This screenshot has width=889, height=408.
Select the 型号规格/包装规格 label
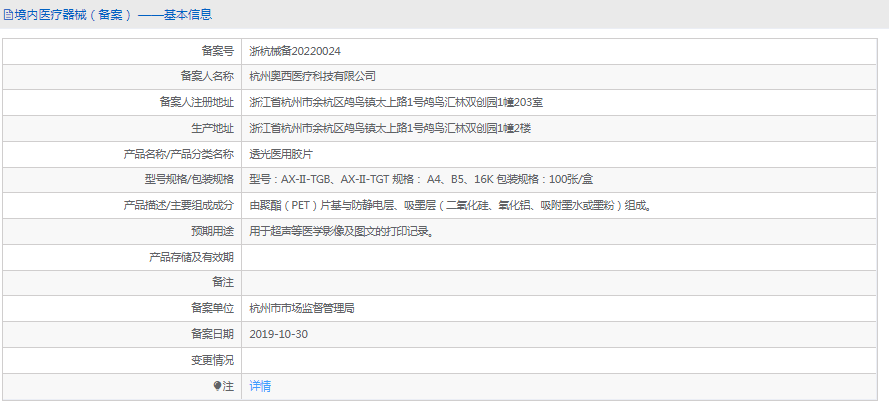[x=189, y=180]
